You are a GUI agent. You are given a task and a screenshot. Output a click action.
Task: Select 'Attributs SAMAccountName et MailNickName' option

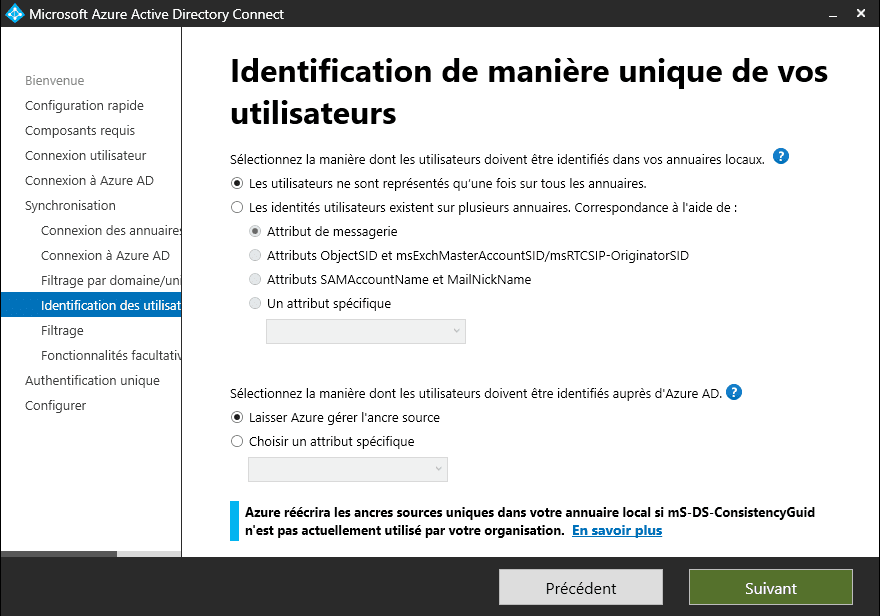coord(256,280)
